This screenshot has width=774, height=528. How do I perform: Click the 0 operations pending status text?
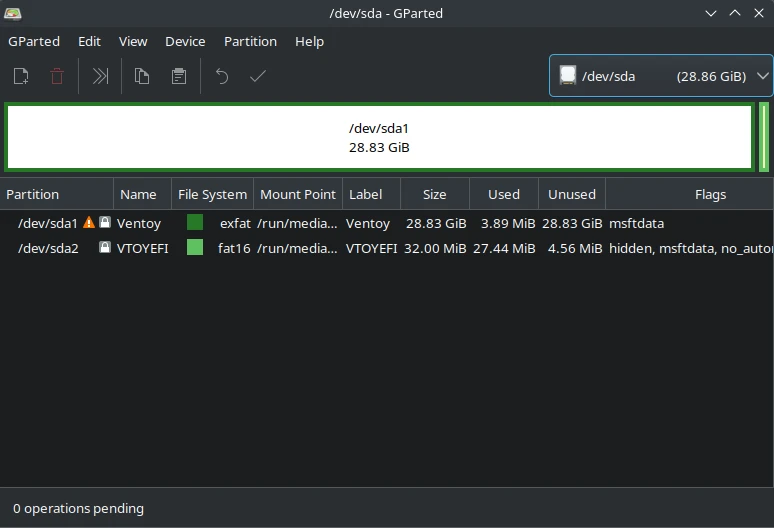click(x=78, y=508)
